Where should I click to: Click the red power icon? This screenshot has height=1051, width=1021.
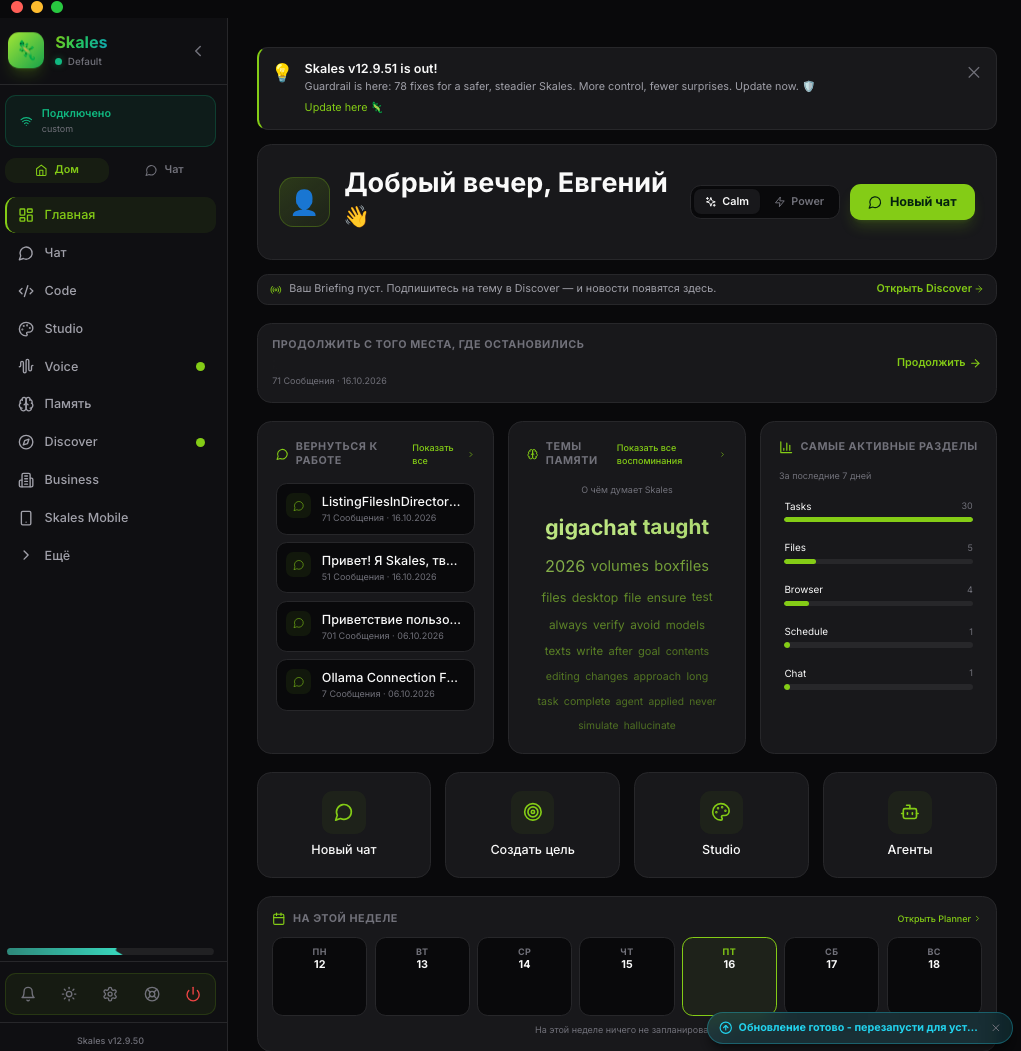[x=193, y=994]
